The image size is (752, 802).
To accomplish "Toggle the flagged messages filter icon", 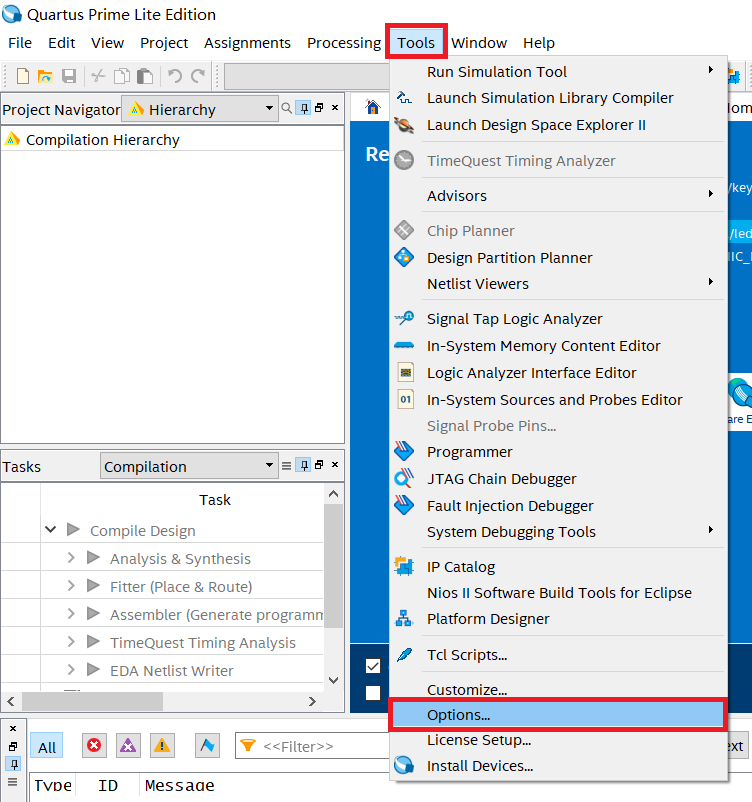I will (207, 745).
